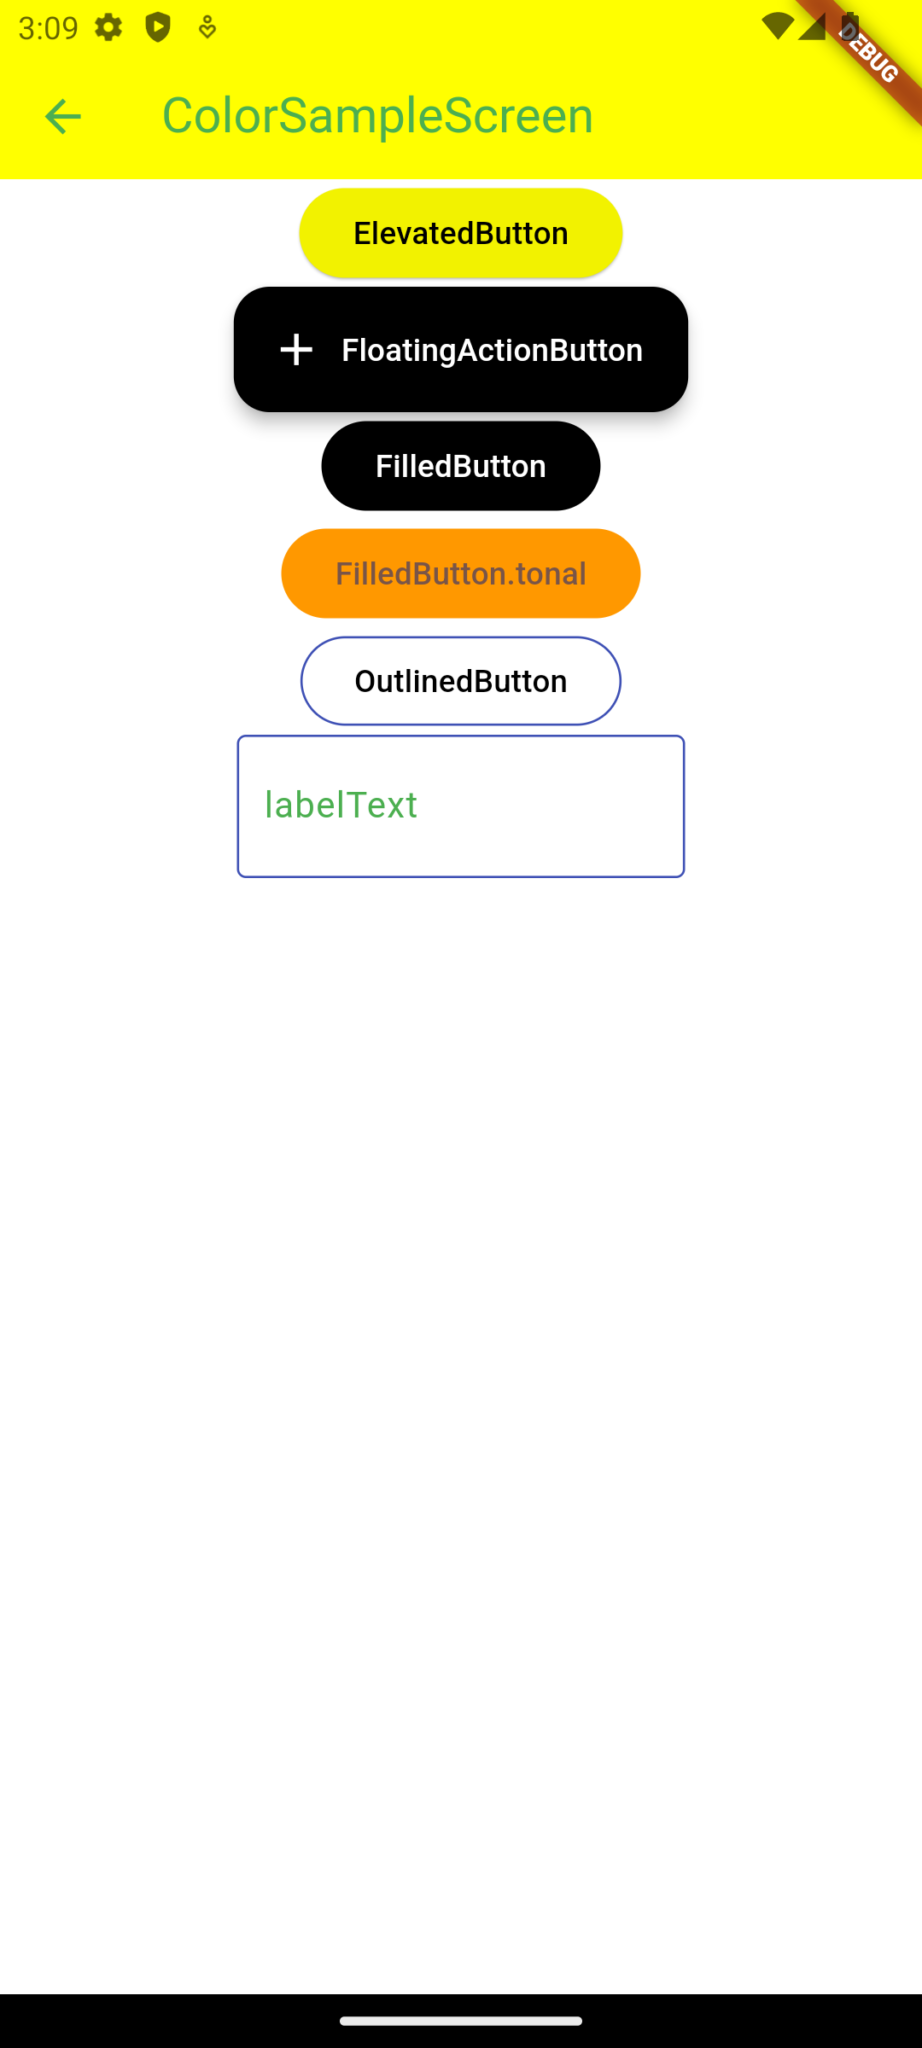
Task: Tap the settings gear in the status bar
Action: click(x=110, y=28)
